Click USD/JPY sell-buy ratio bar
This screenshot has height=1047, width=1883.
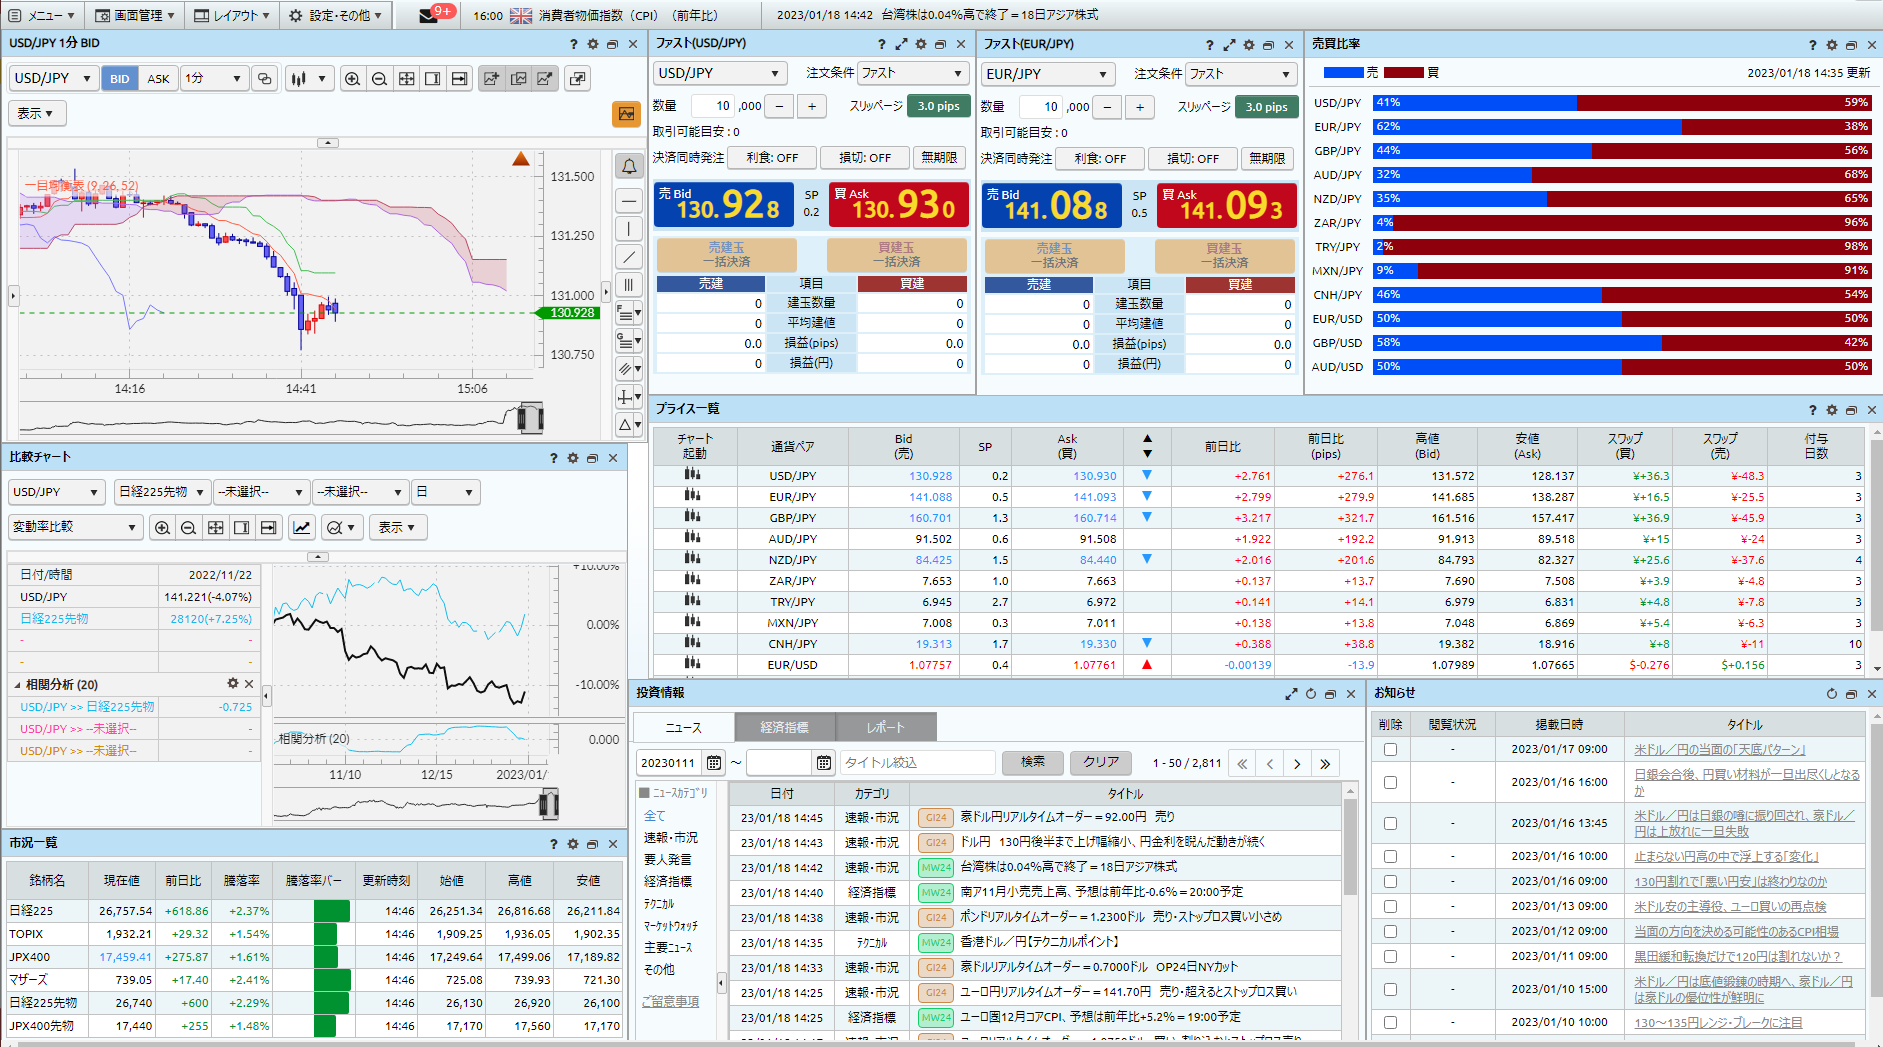click(x=1621, y=103)
